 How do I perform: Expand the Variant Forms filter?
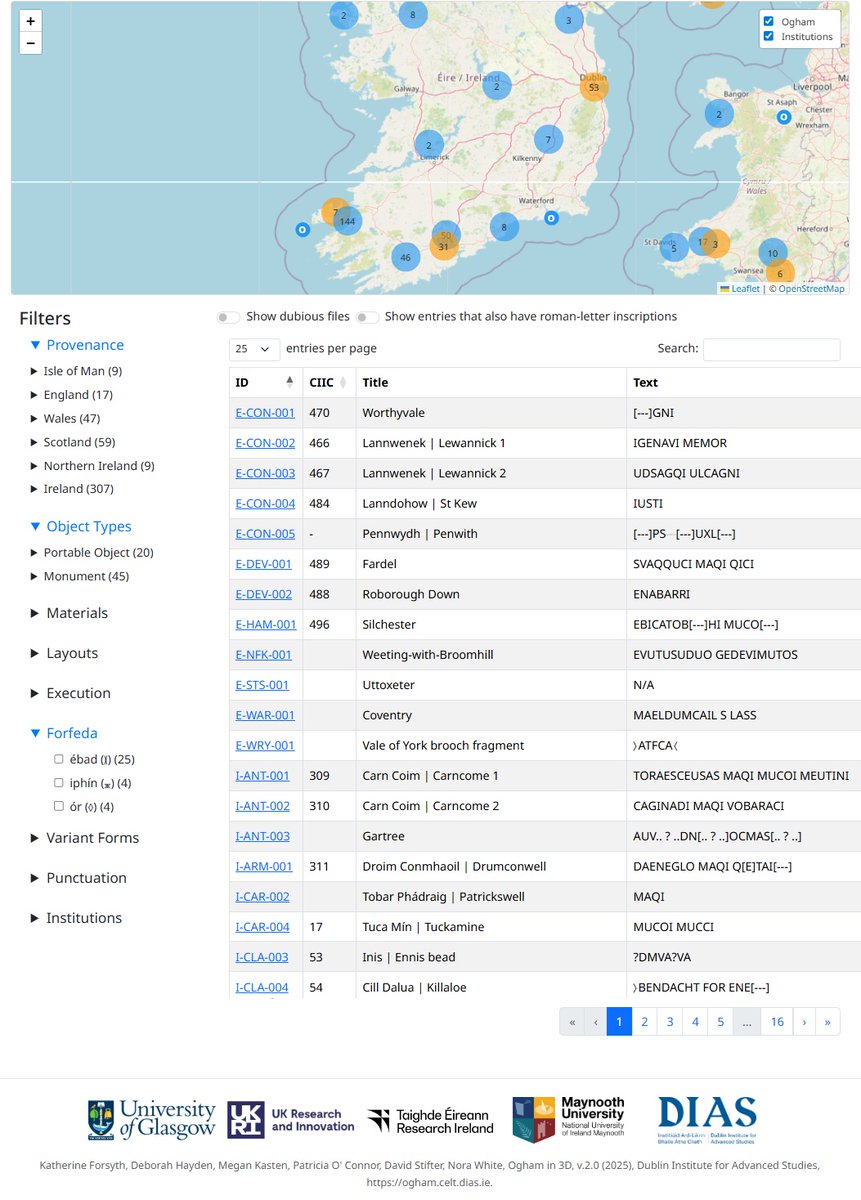coord(85,838)
